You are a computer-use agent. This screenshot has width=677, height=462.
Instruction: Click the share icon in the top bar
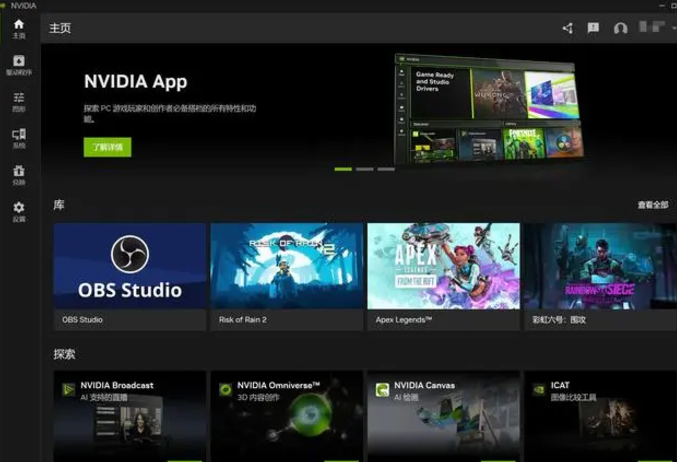568,28
